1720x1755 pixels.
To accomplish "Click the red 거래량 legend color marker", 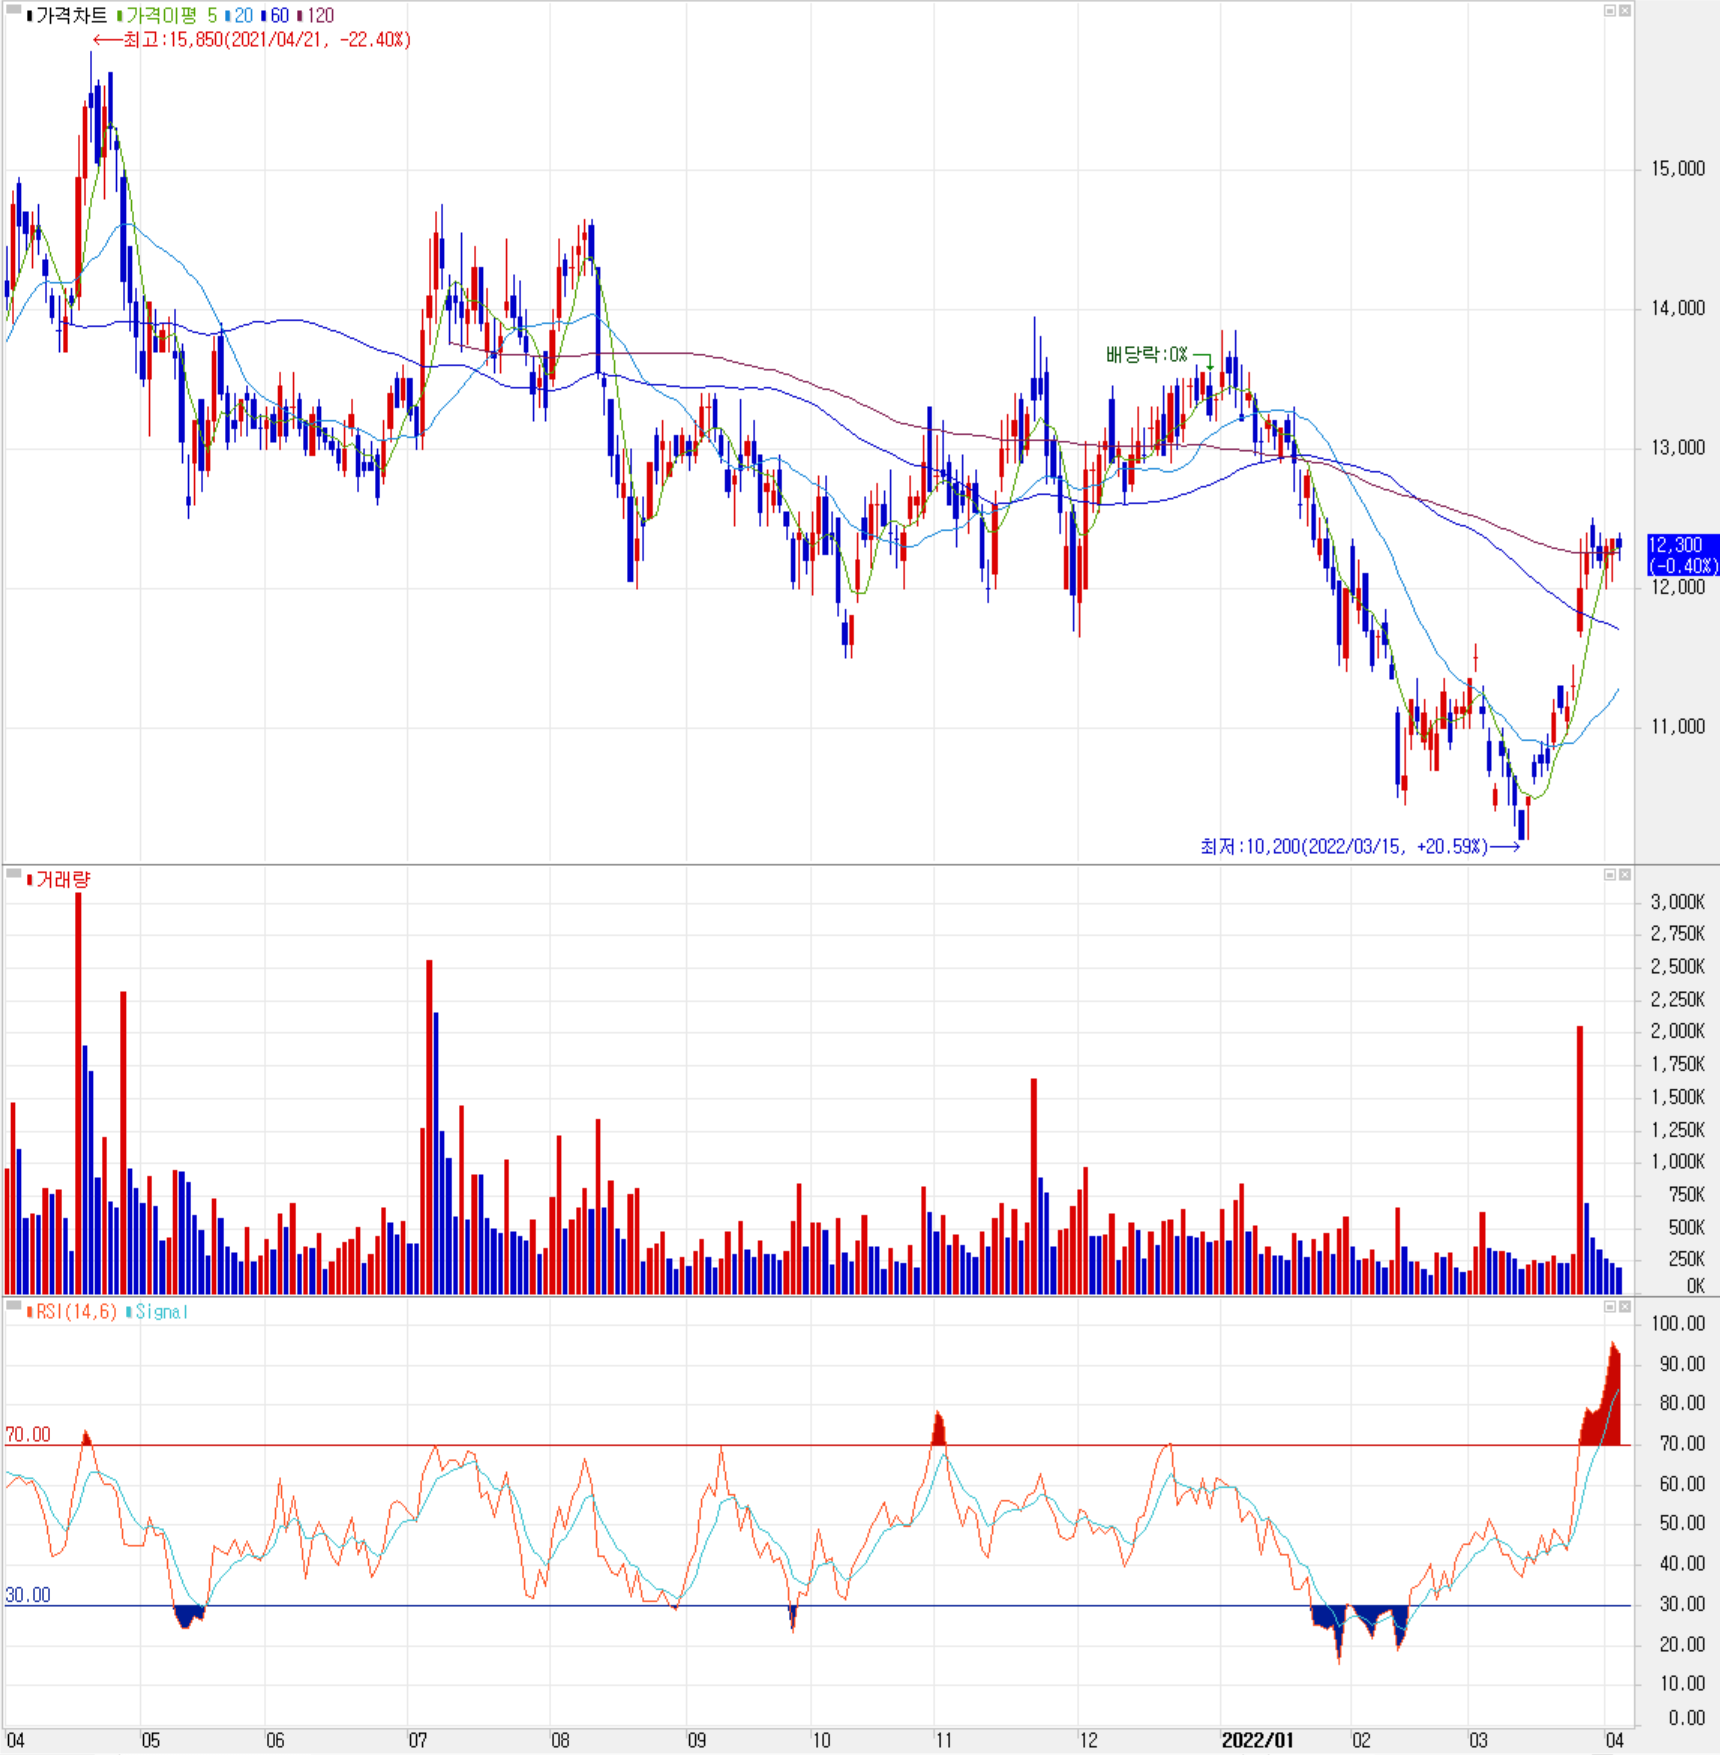I will (30, 880).
